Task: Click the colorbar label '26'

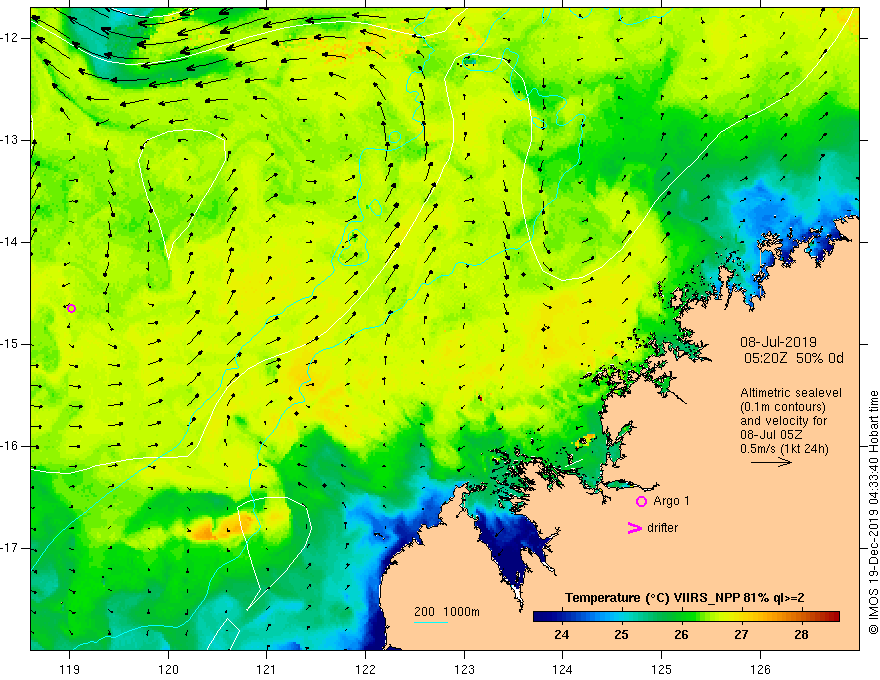Action: [x=681, y=635]
